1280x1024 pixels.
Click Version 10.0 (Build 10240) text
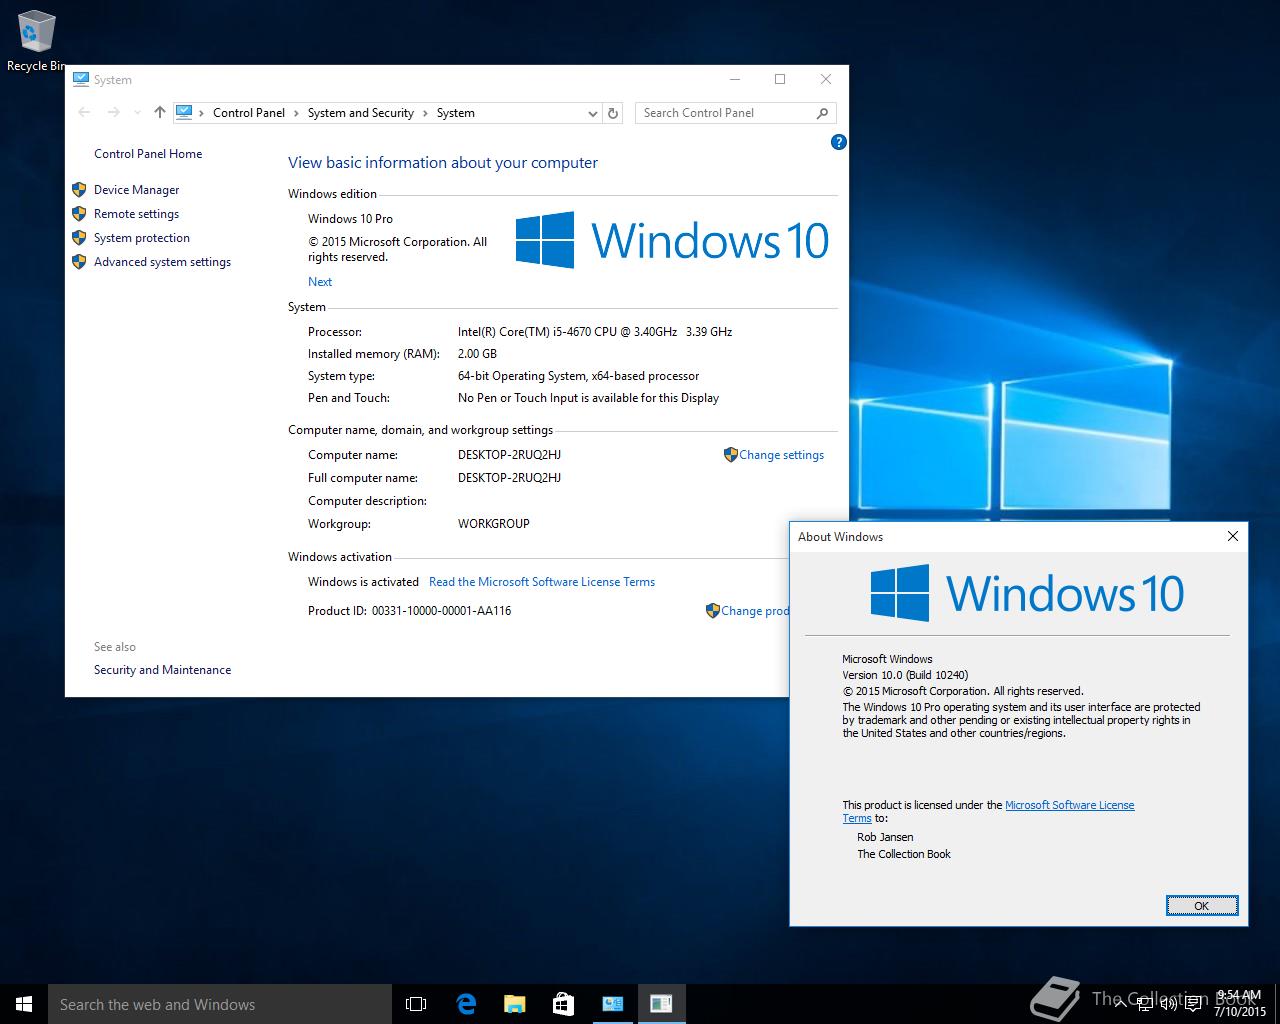905,675
